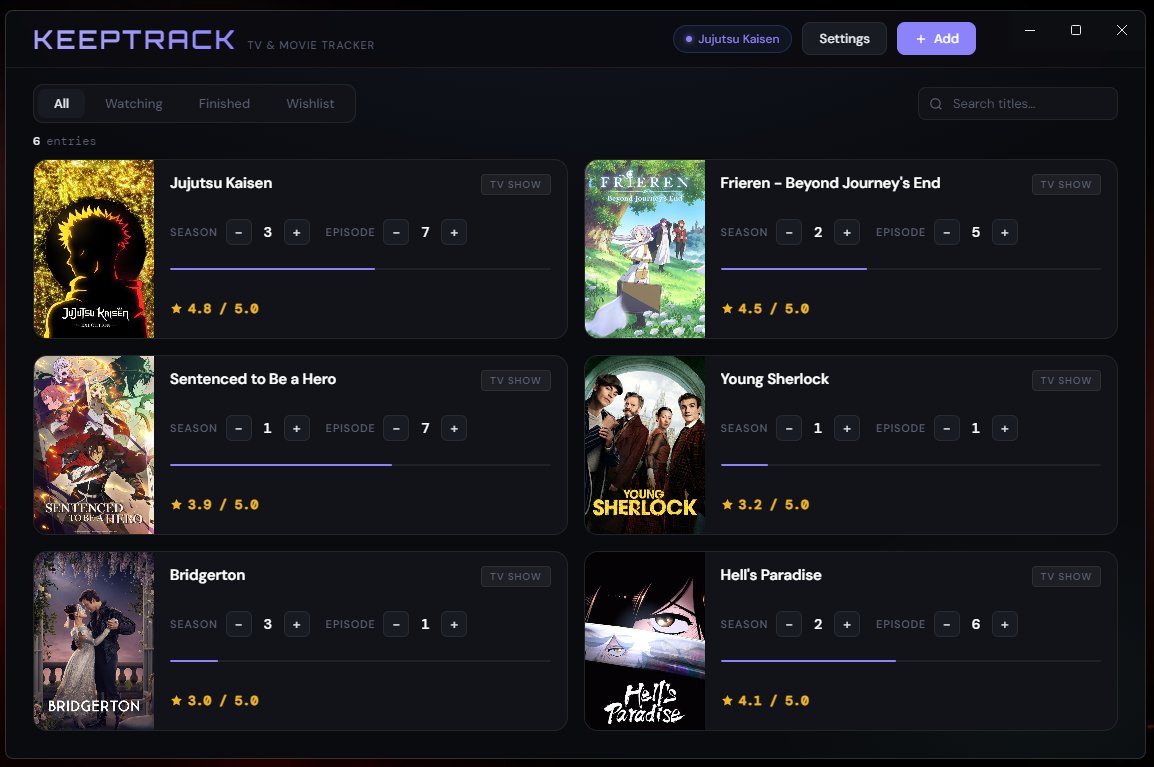This screenshot has height=767, width=1154.
Task: Click the Frieren - Beyond Journey's End title
Action: (x=830, y=183)
